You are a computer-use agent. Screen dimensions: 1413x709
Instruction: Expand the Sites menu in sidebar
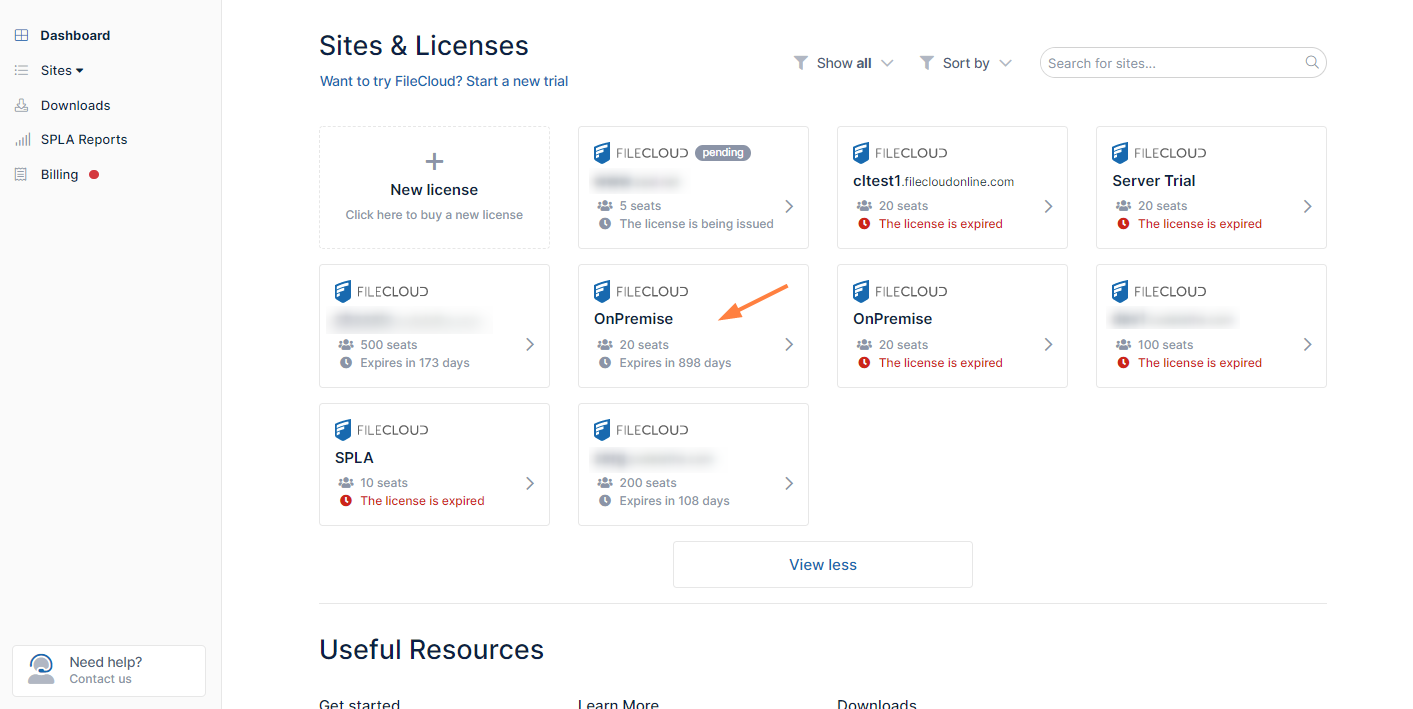[x=62, y=70]
